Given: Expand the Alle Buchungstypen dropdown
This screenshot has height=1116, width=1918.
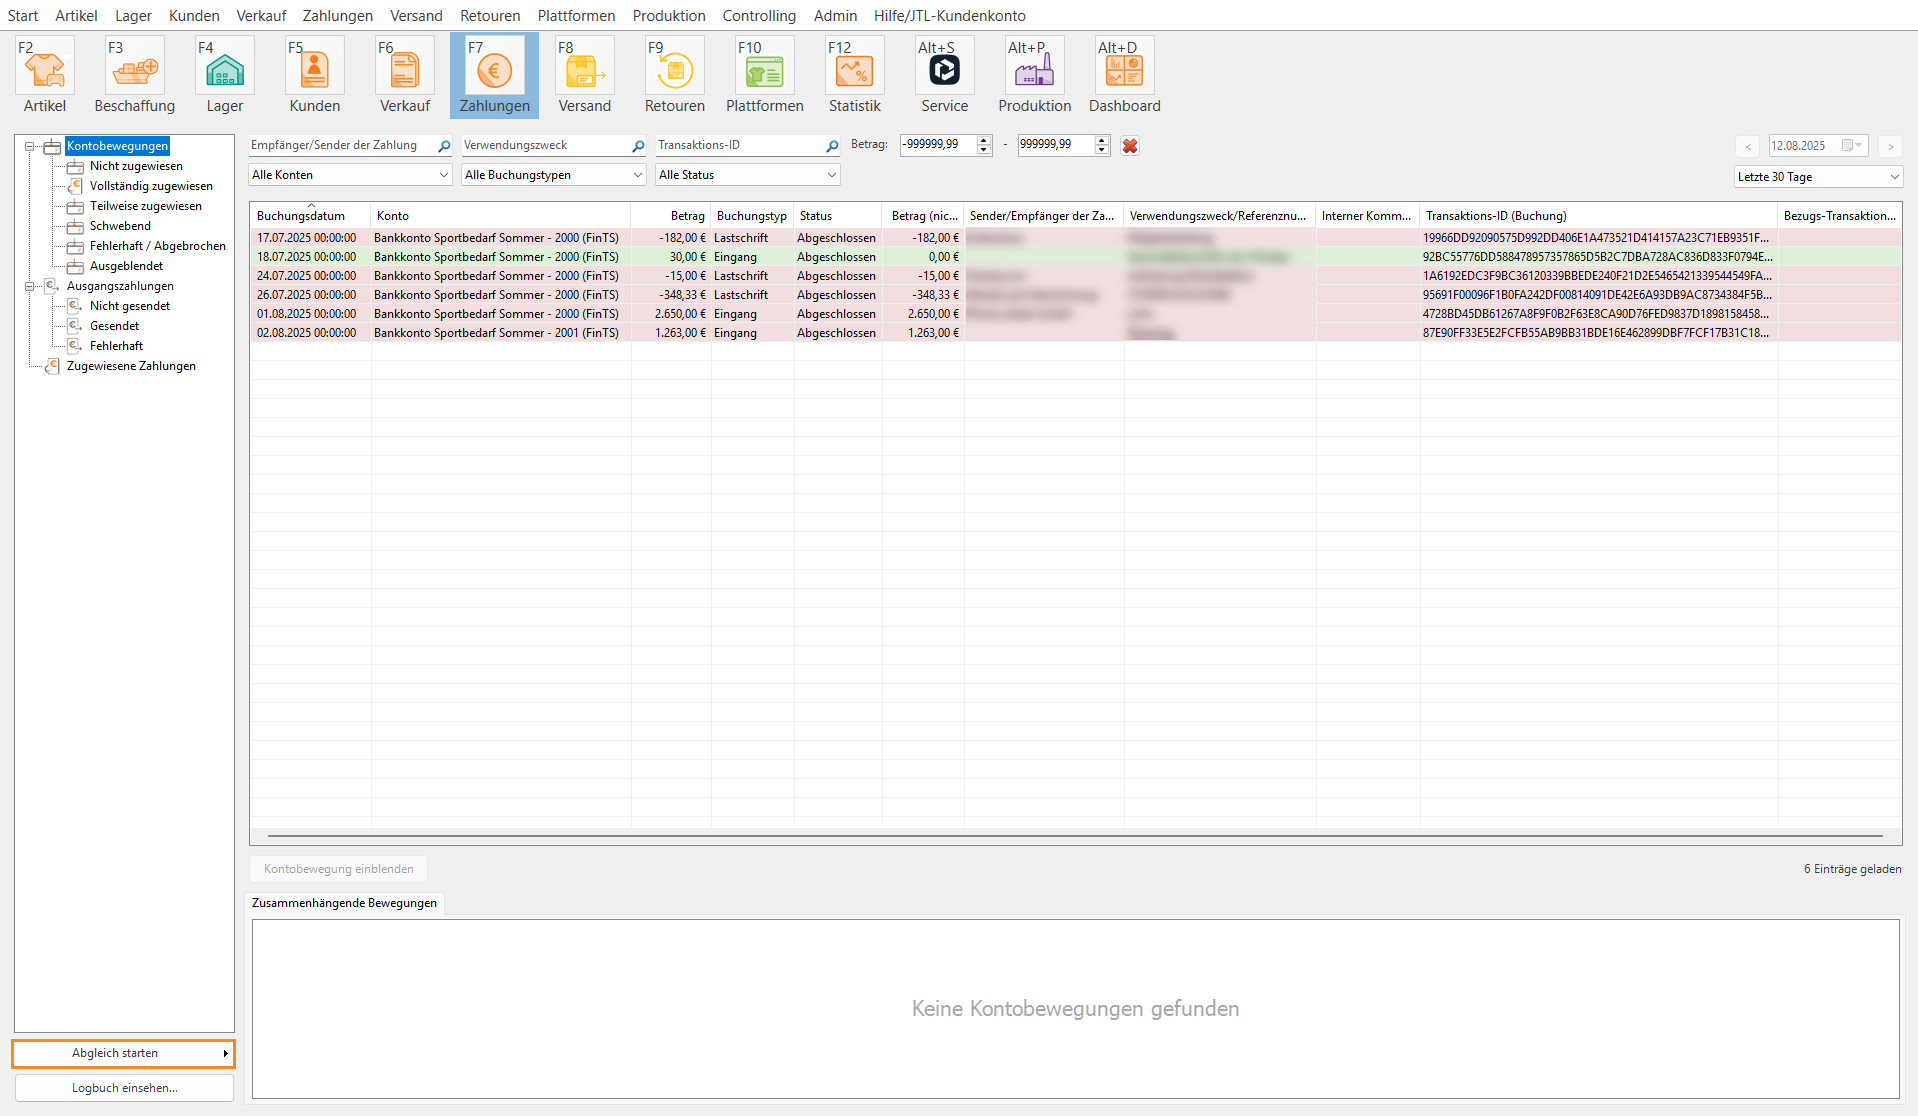Looking at the screenshot, I should [x=553, y=175].
